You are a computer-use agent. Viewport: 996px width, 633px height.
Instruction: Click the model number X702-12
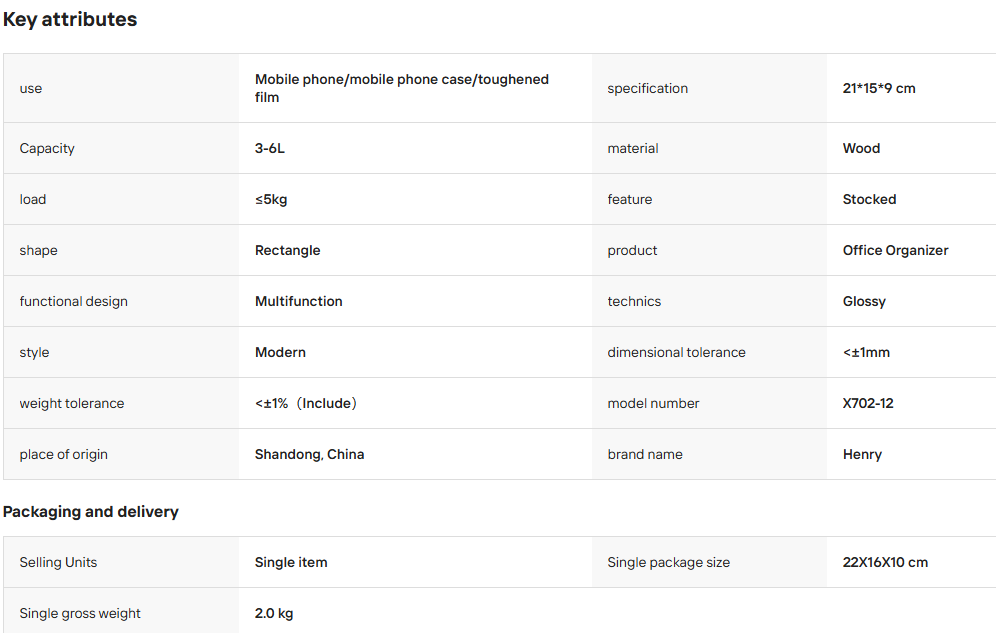(868, 404)
